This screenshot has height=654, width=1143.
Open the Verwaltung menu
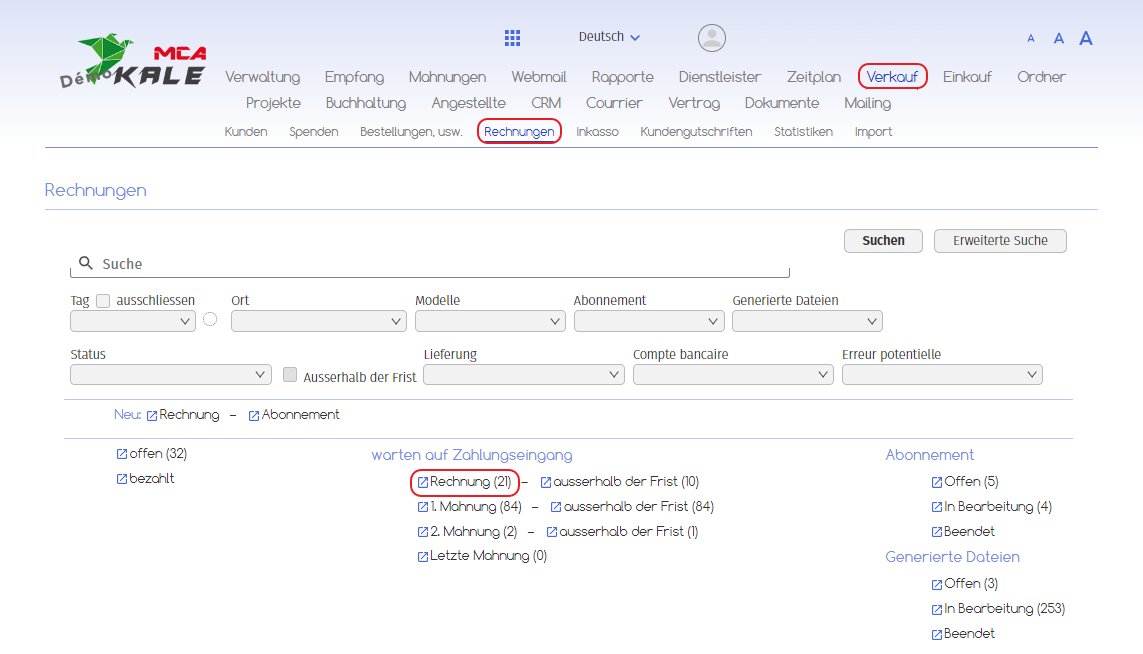(x=262, y=77)
